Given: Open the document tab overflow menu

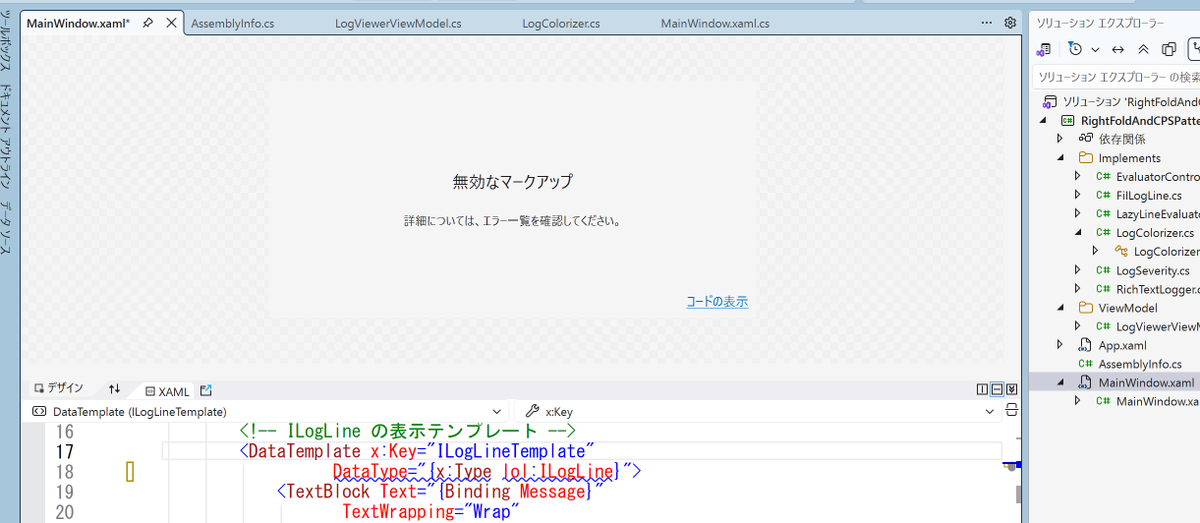Looking at the screenshot, I should [988, 23].
